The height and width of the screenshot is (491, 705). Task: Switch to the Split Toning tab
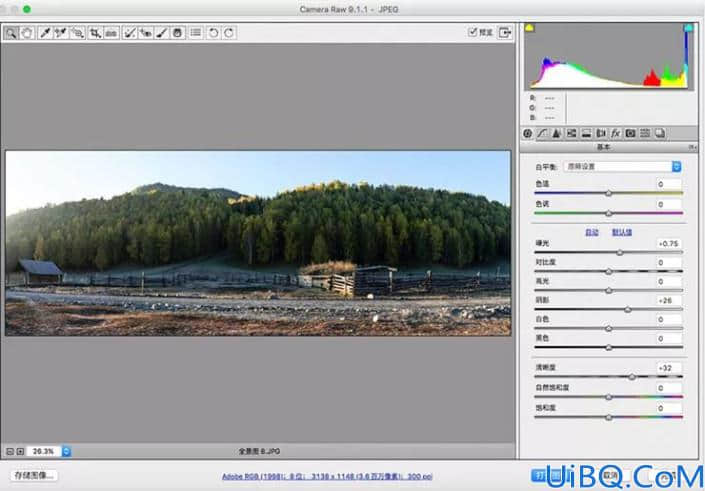coord(586,134)
